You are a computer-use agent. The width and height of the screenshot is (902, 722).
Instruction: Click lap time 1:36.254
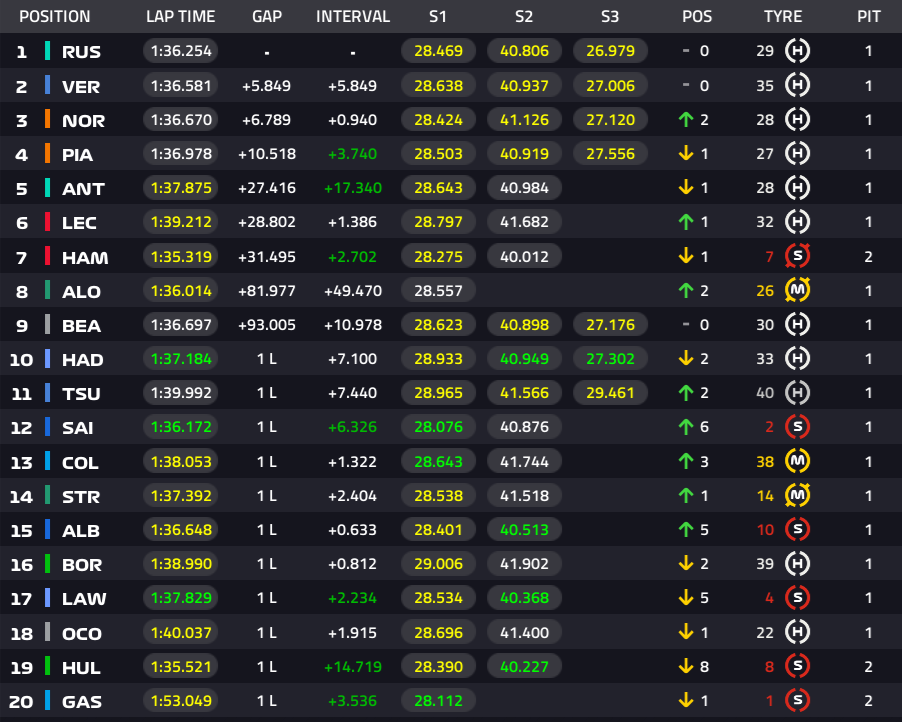tap(181, 51)
